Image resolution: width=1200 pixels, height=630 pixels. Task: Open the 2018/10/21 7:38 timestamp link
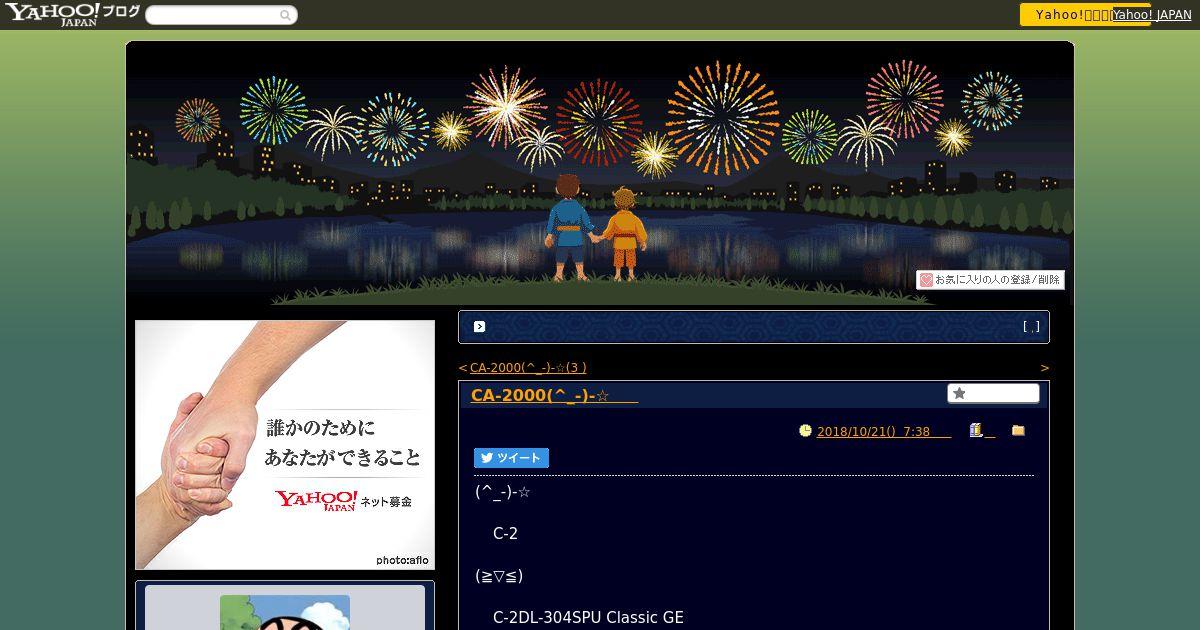[x=884, y=431]
